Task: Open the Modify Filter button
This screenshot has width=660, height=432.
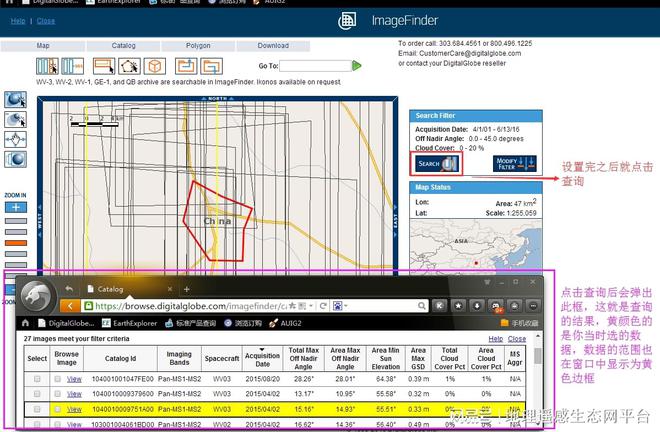Action: coord(514,164)
